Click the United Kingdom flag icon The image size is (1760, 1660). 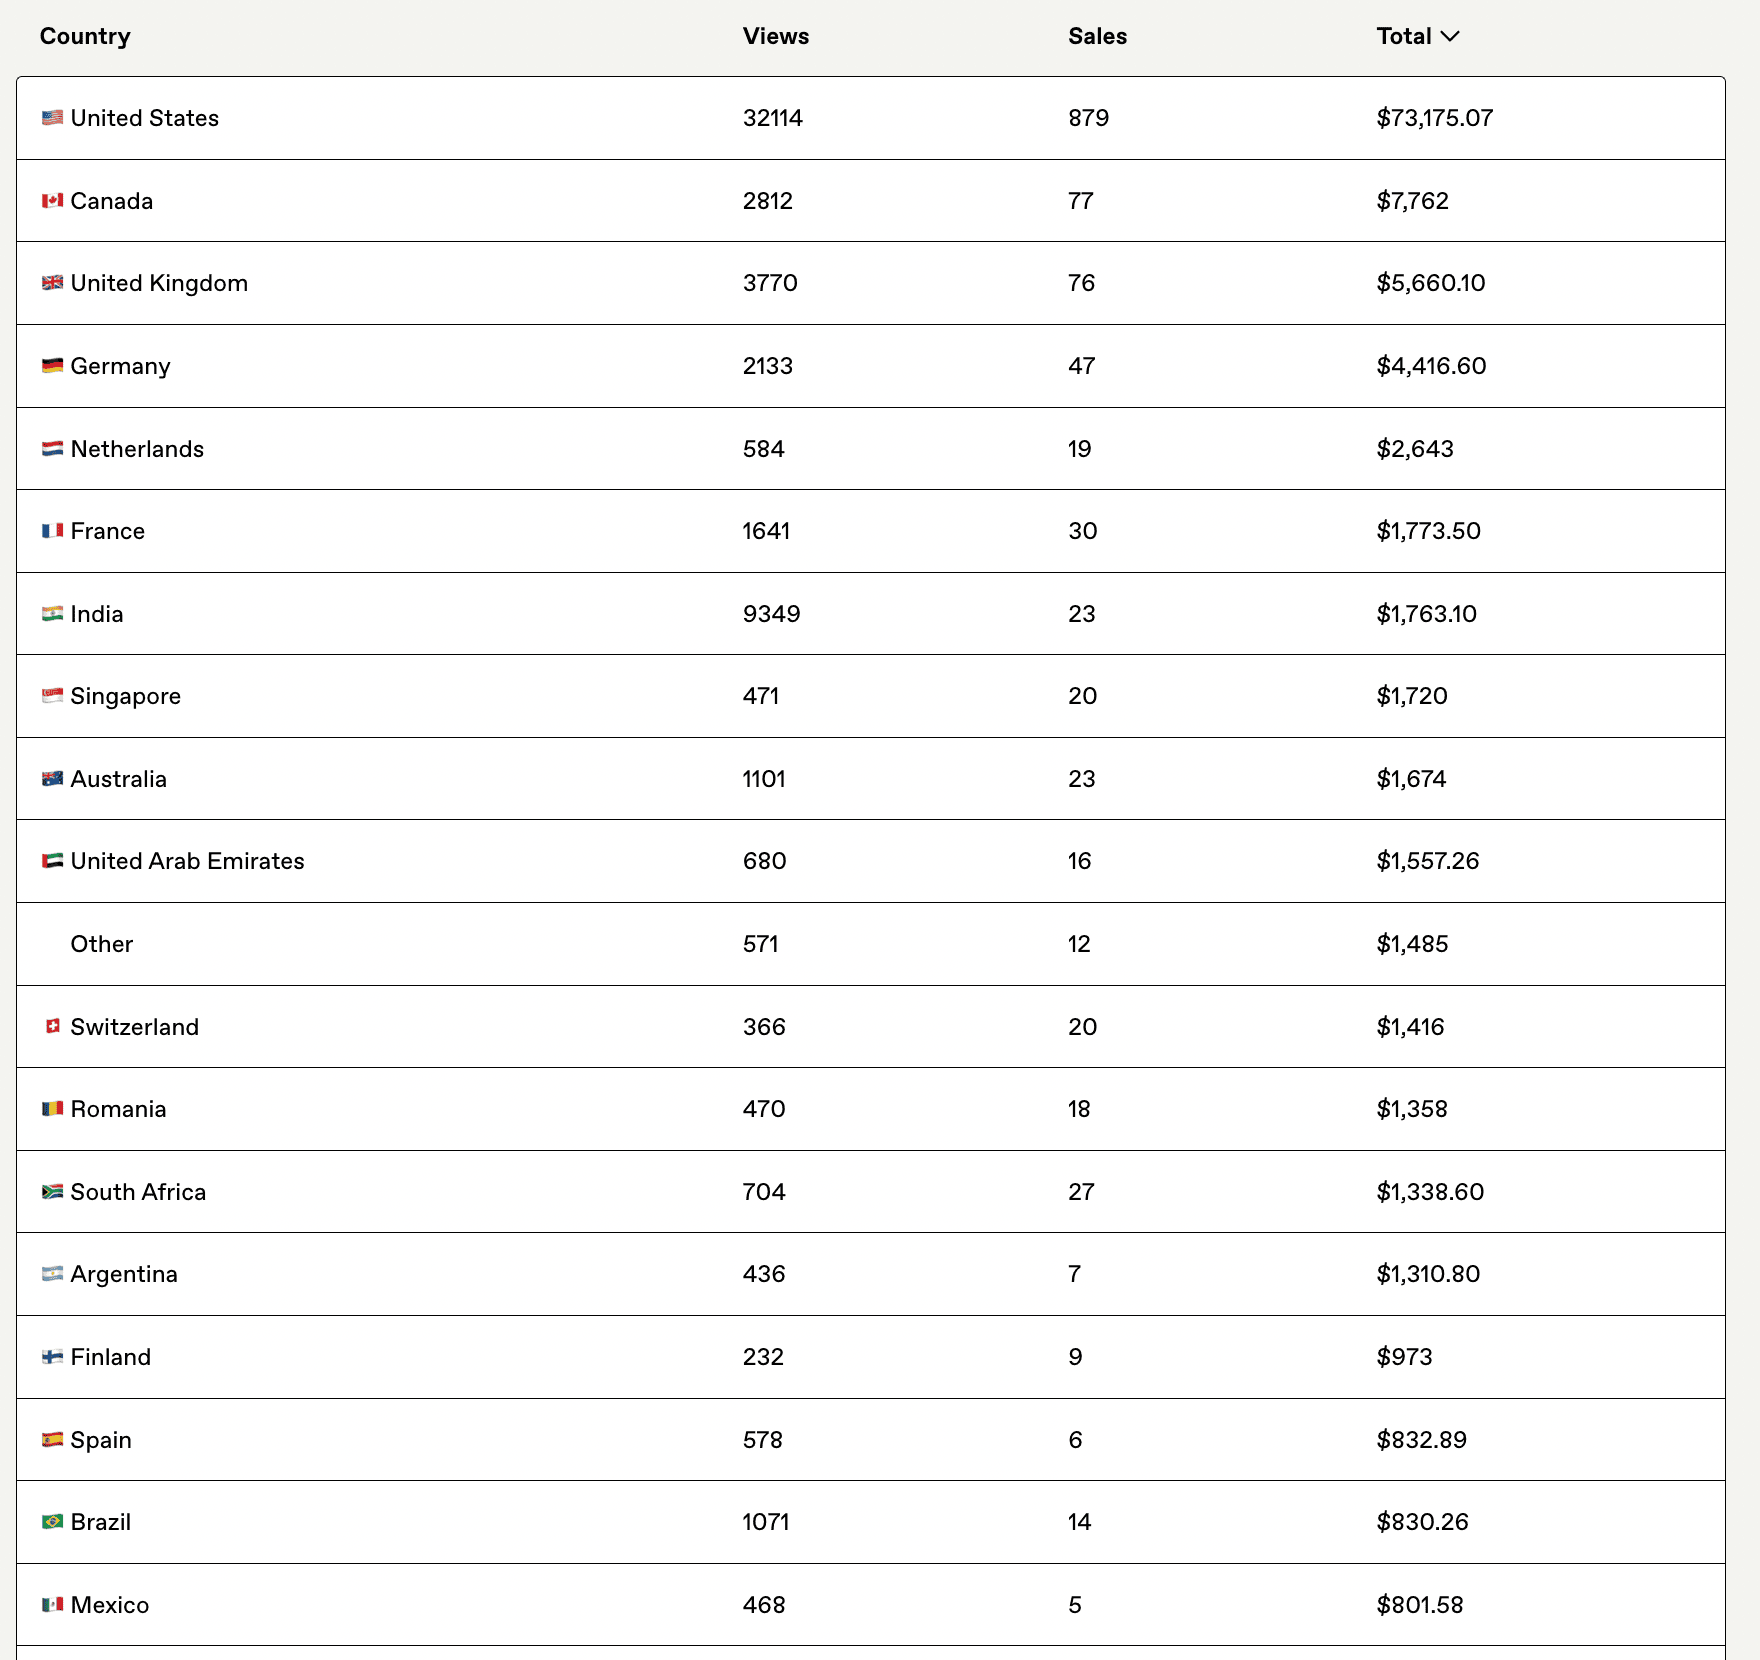(52, 283)
